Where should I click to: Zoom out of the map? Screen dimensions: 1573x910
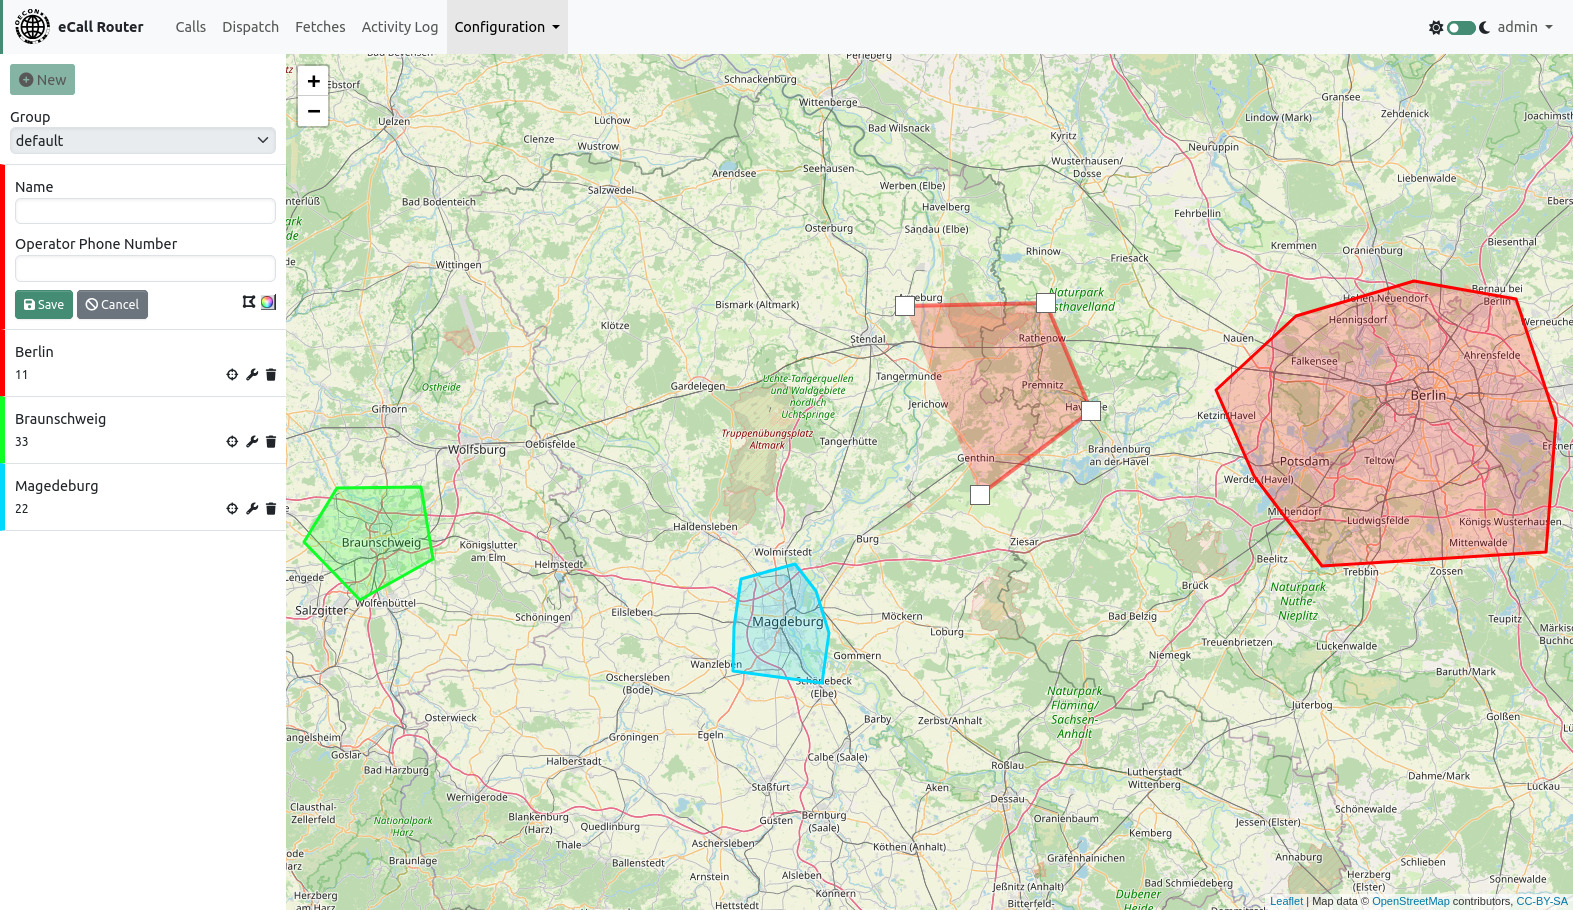point(313,111)
